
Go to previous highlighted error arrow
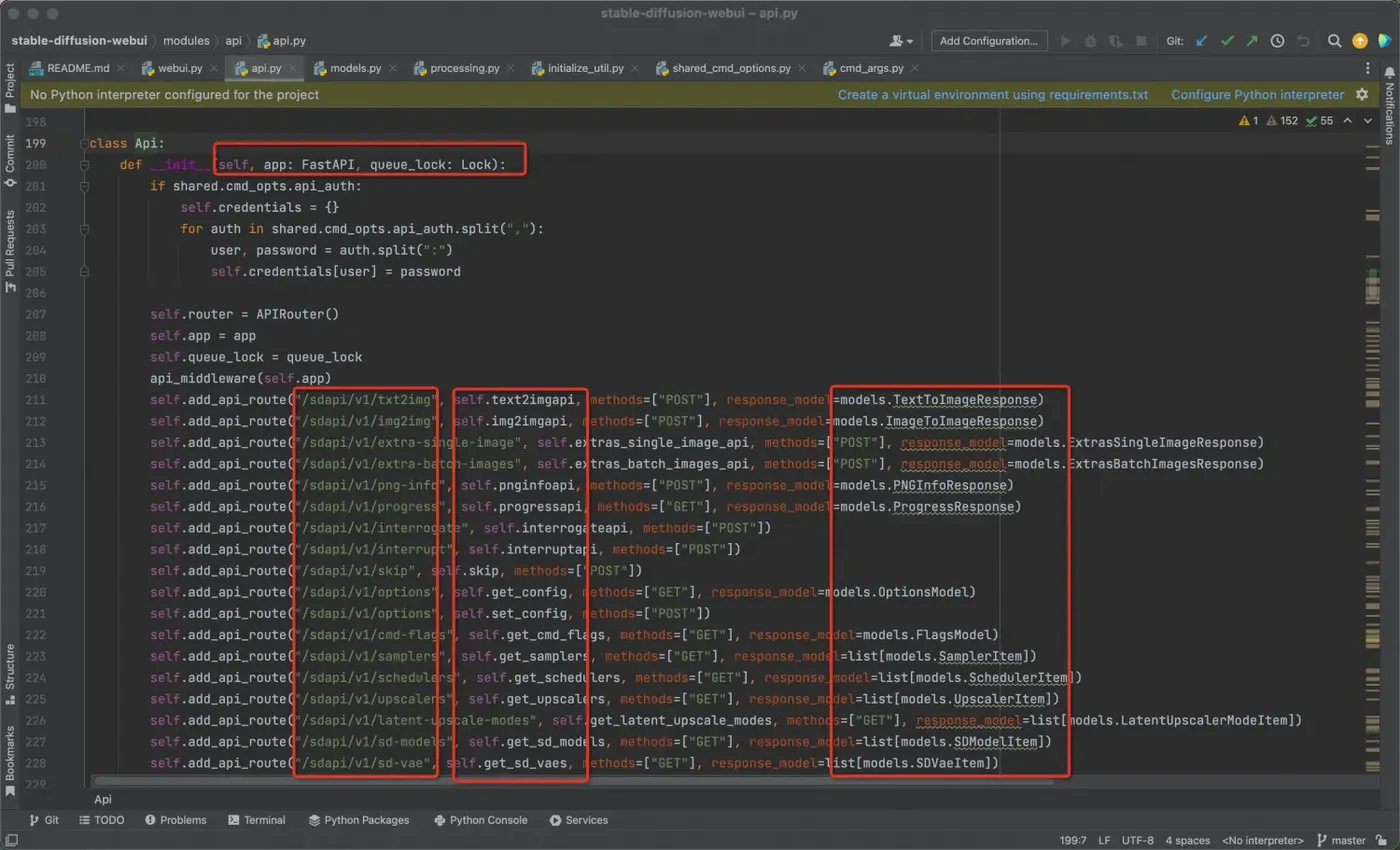(x=1348, y=121)
